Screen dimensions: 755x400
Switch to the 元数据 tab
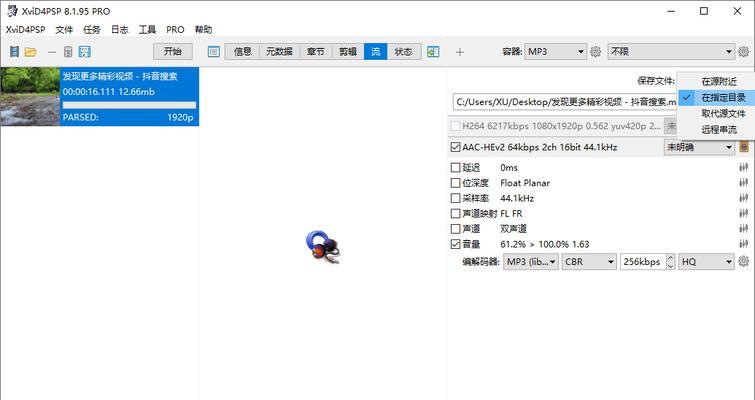coord(279,52)
